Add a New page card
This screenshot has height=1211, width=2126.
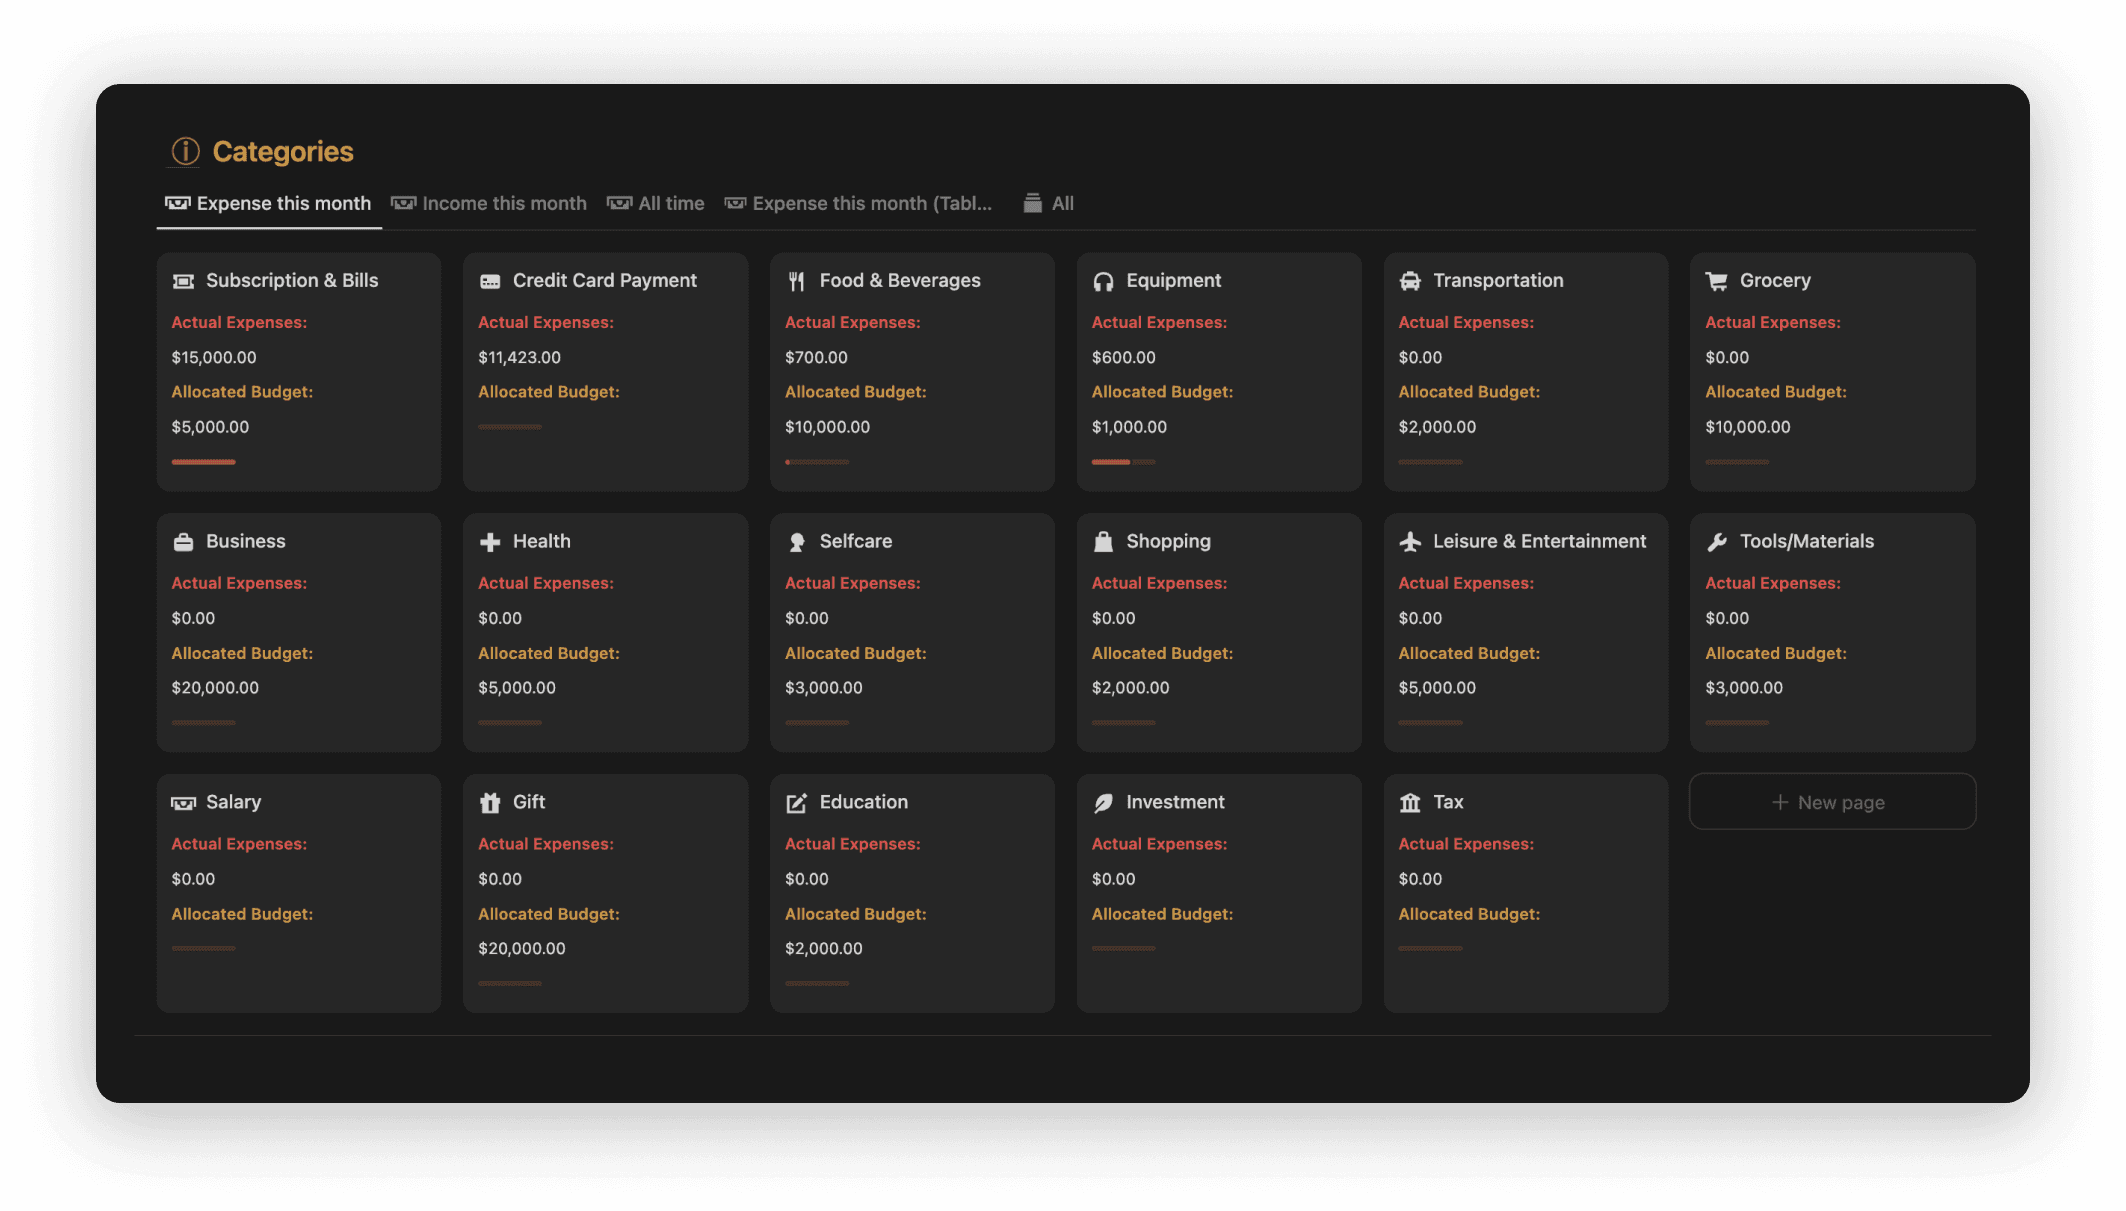1831,802
